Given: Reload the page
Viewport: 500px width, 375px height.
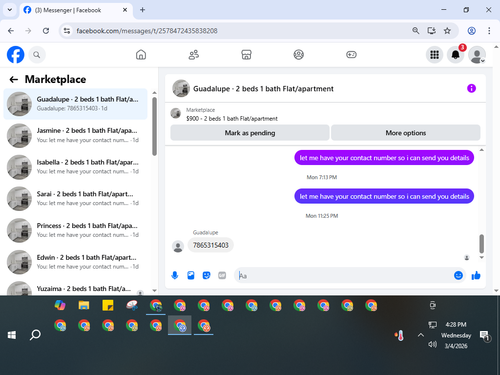Looking at the screenshot, I should [46, 31].
